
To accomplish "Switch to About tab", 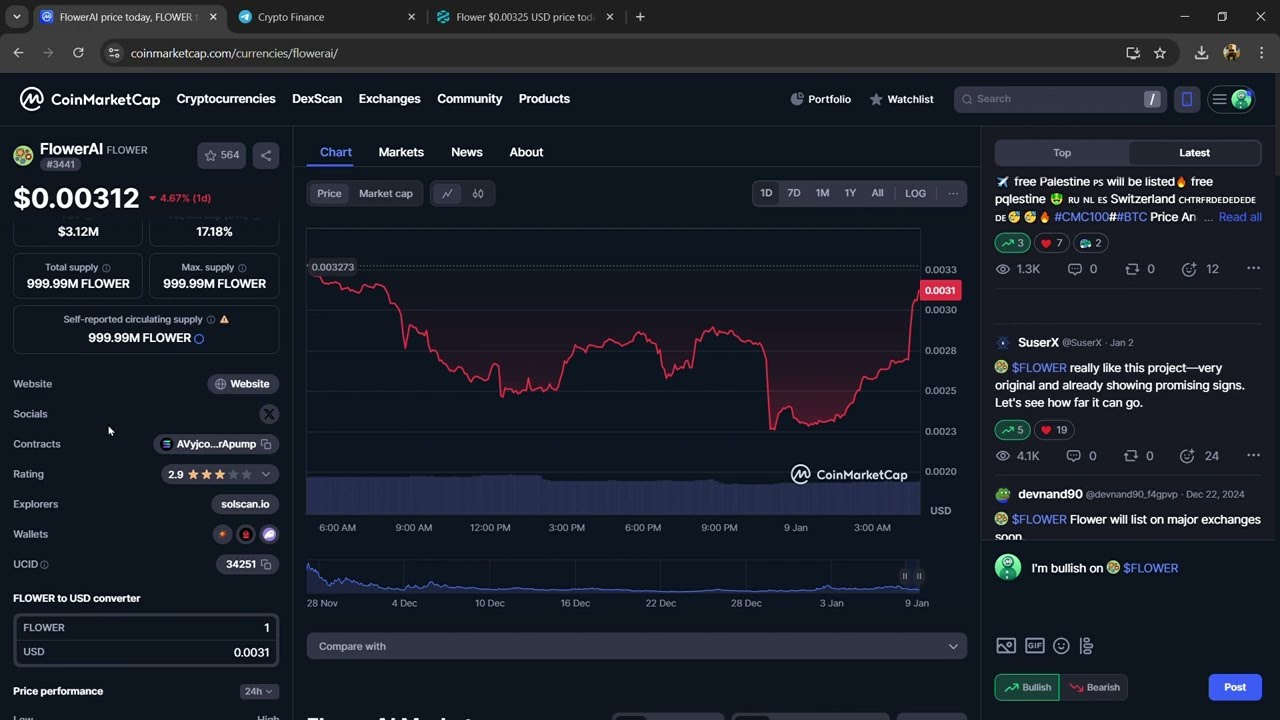I will (526, 152).
